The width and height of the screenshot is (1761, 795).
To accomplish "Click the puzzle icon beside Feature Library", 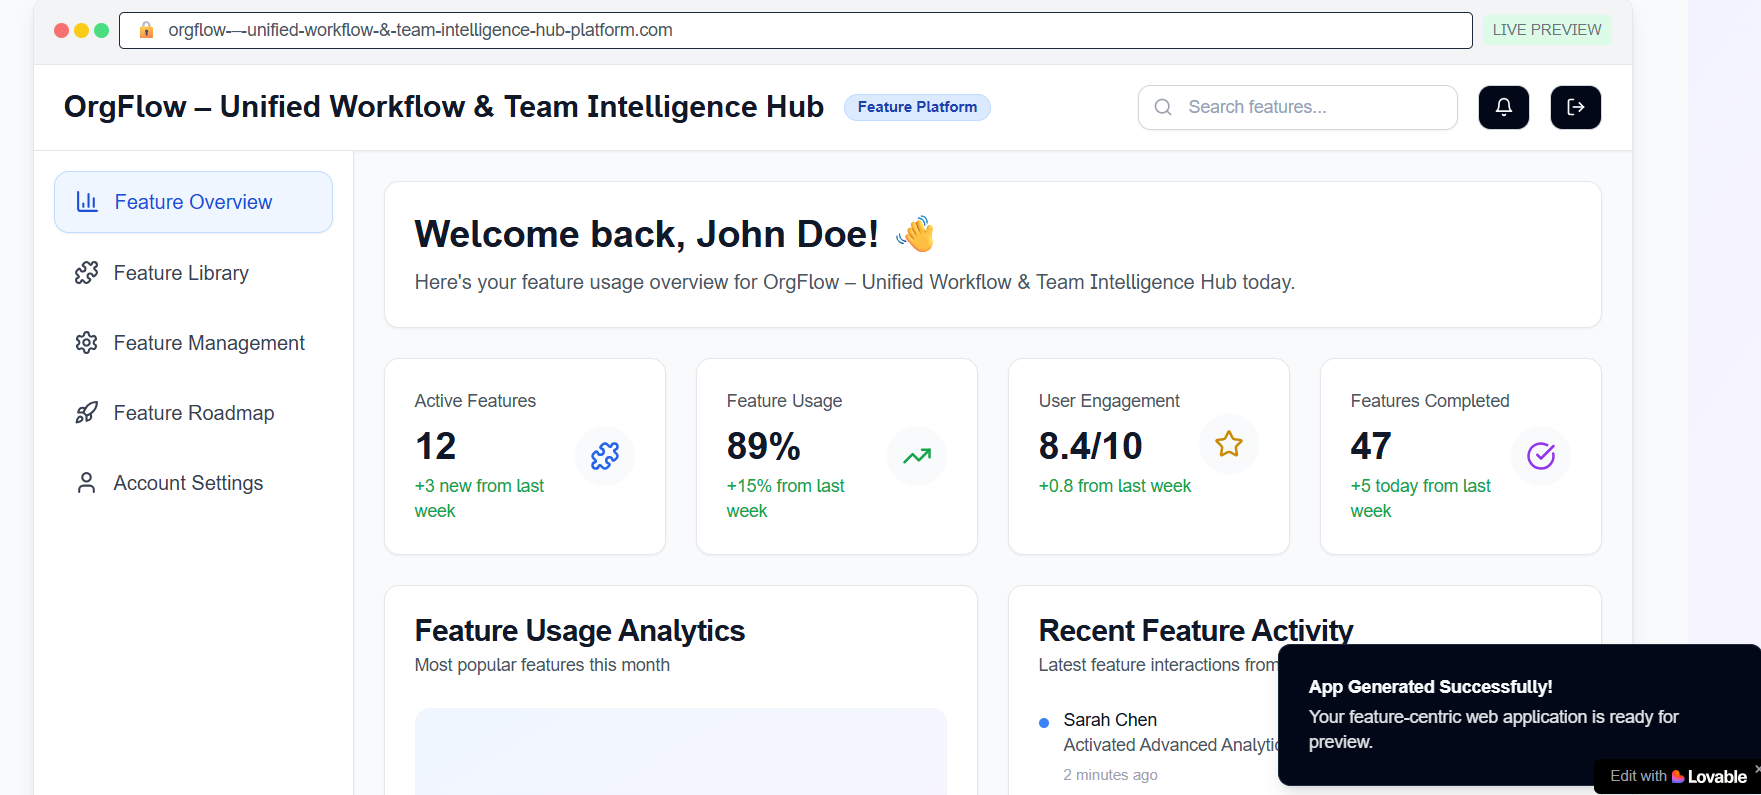I will 87,273.
